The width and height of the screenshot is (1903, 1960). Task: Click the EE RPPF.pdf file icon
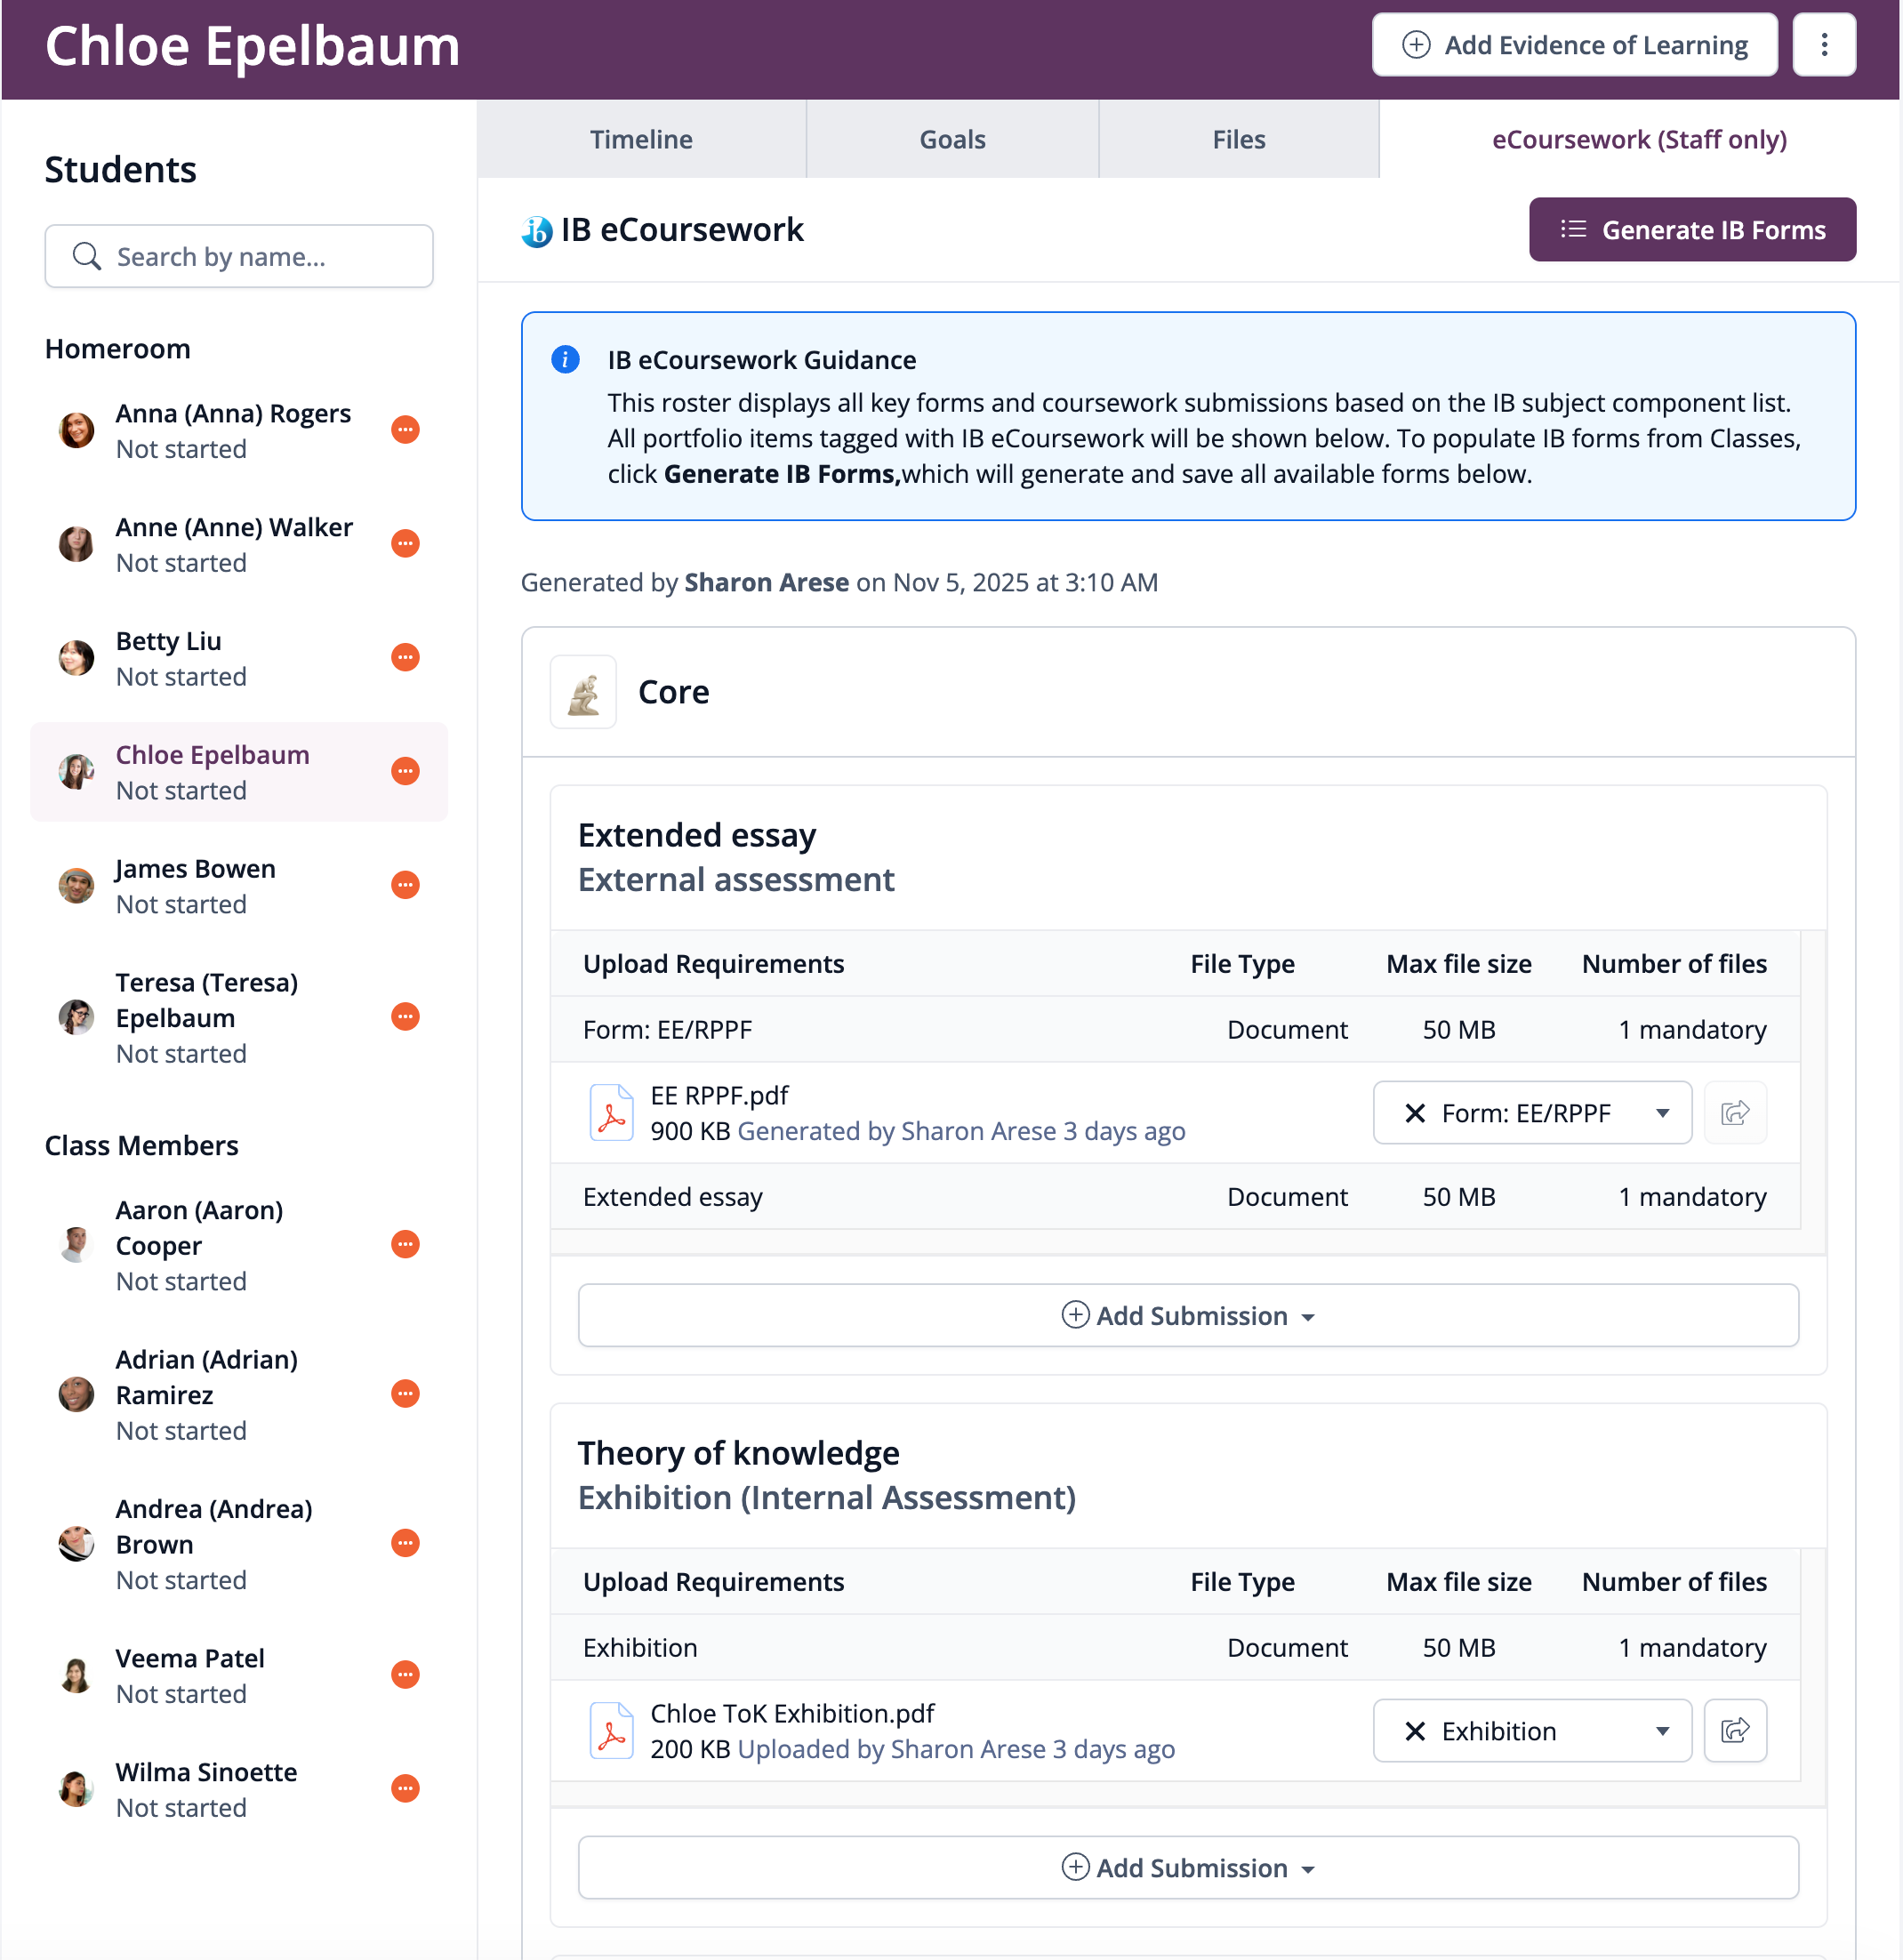tap(611, 1112)
